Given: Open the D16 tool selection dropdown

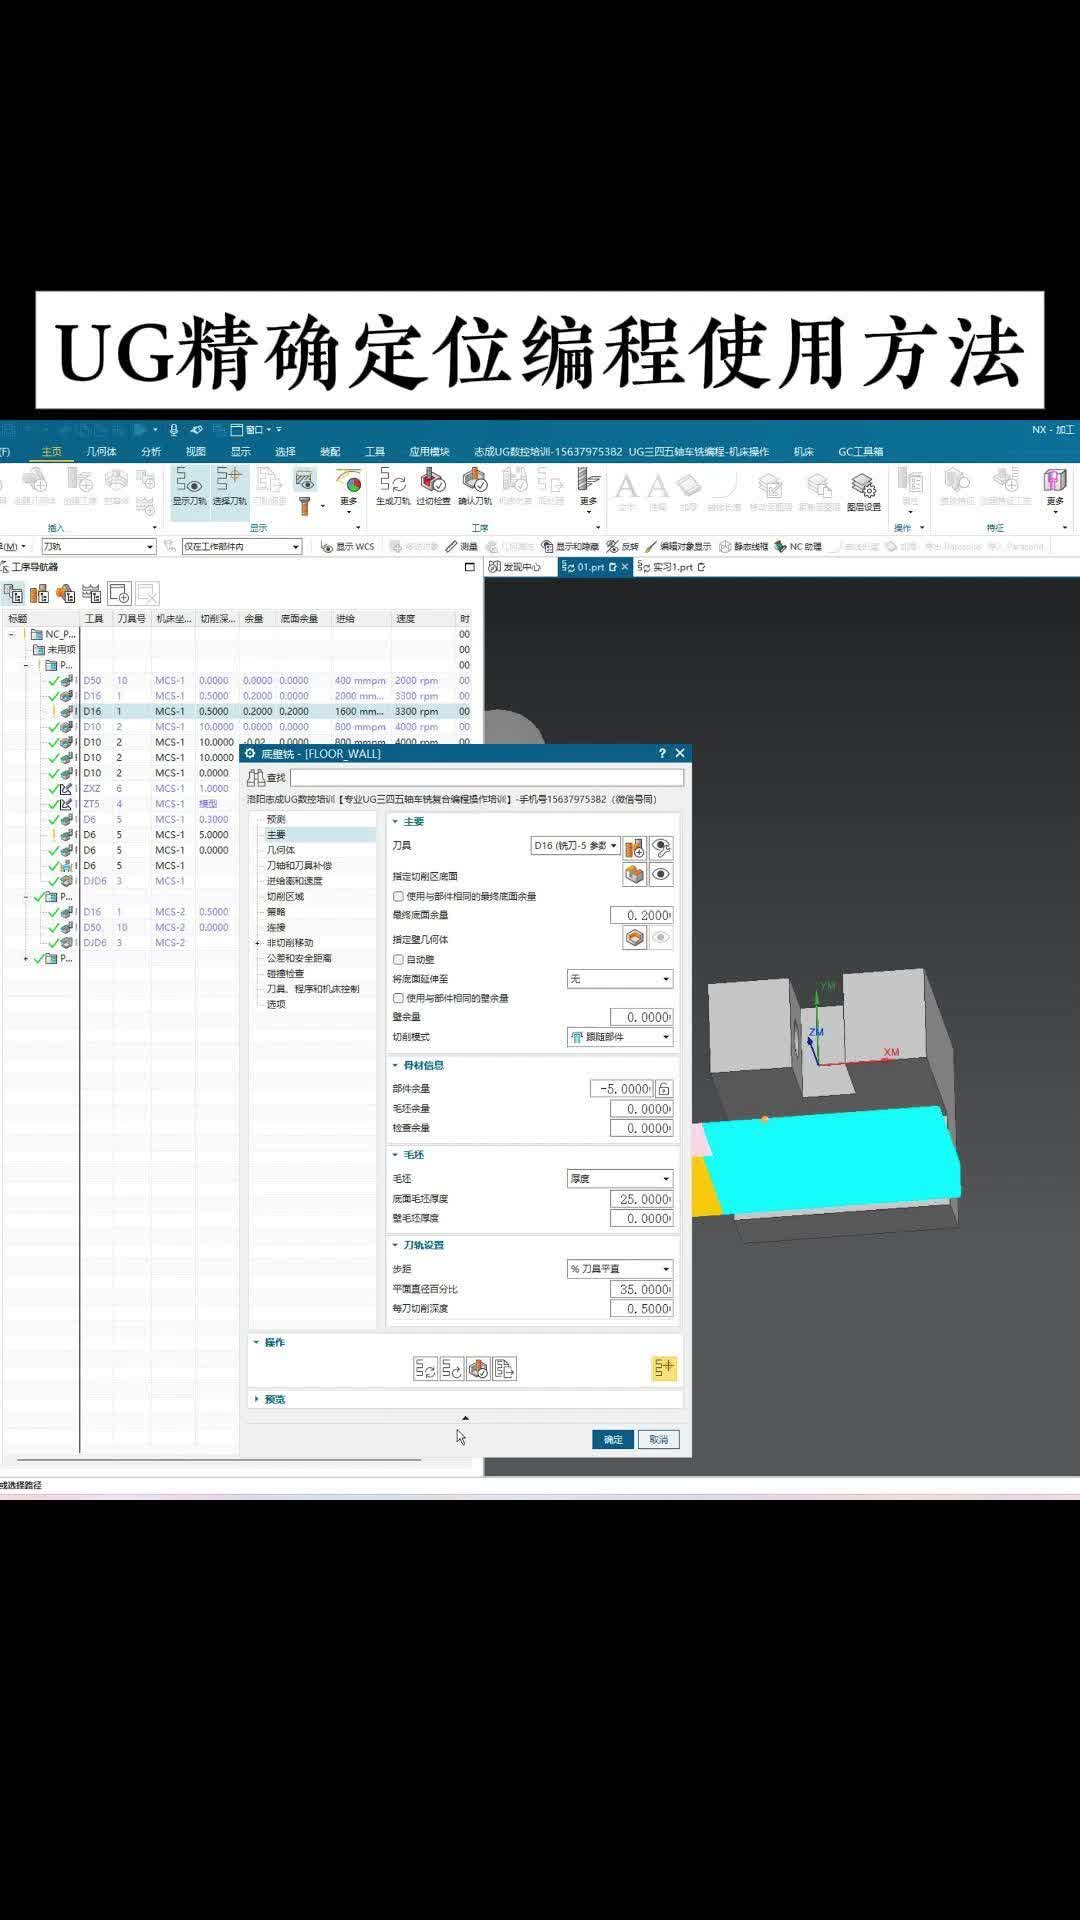Looking at the screenshot, I should pos(575,846).
